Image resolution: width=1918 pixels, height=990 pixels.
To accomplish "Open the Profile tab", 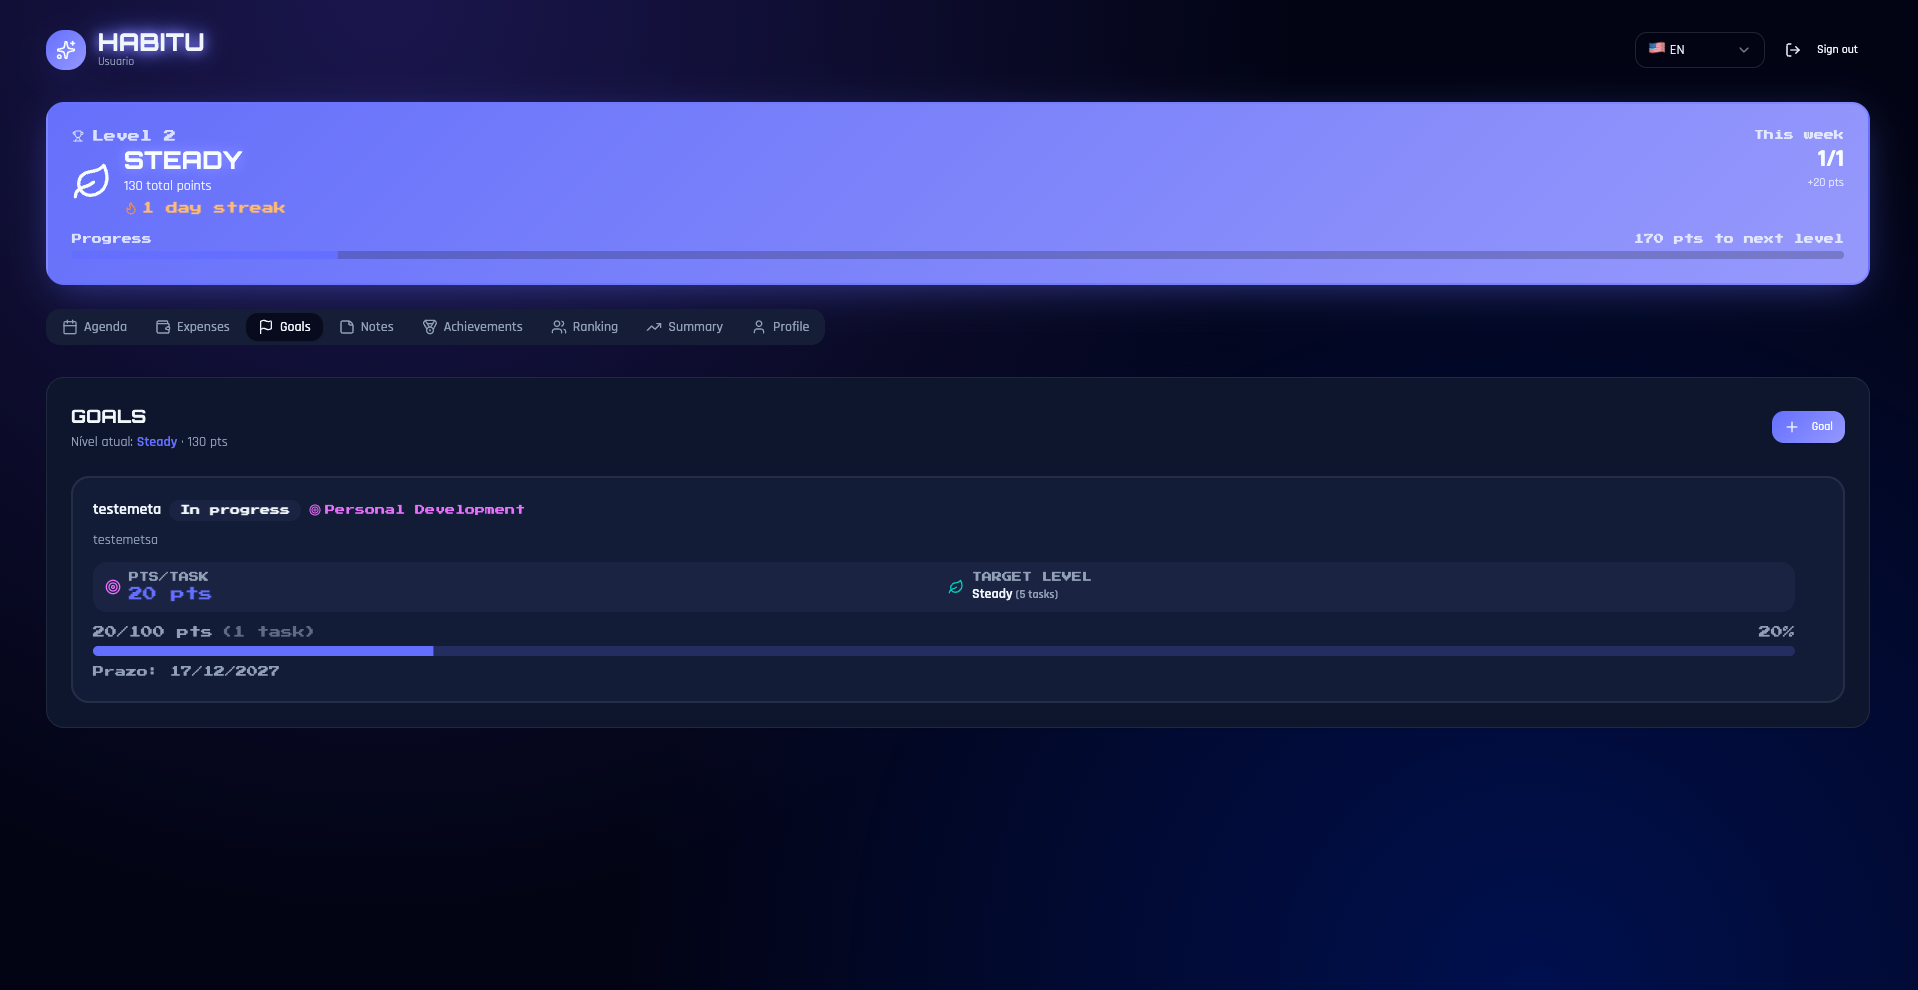I will (781, 327).
